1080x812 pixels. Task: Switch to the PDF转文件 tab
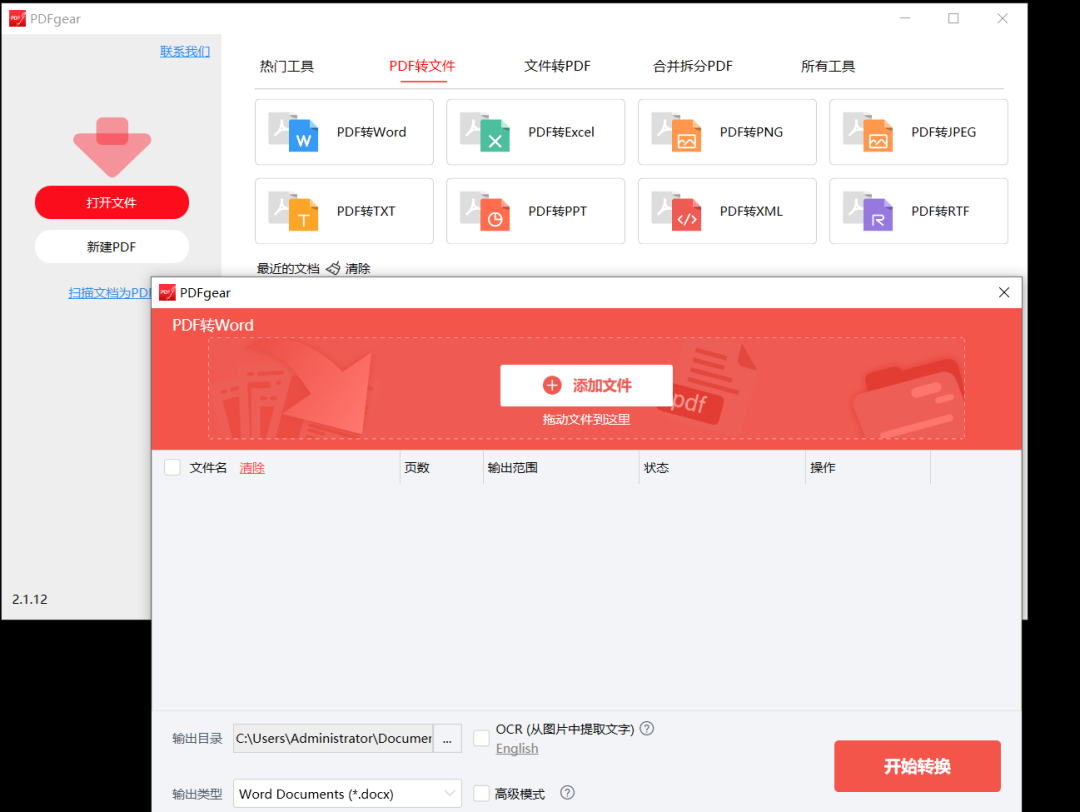(422, 66)
